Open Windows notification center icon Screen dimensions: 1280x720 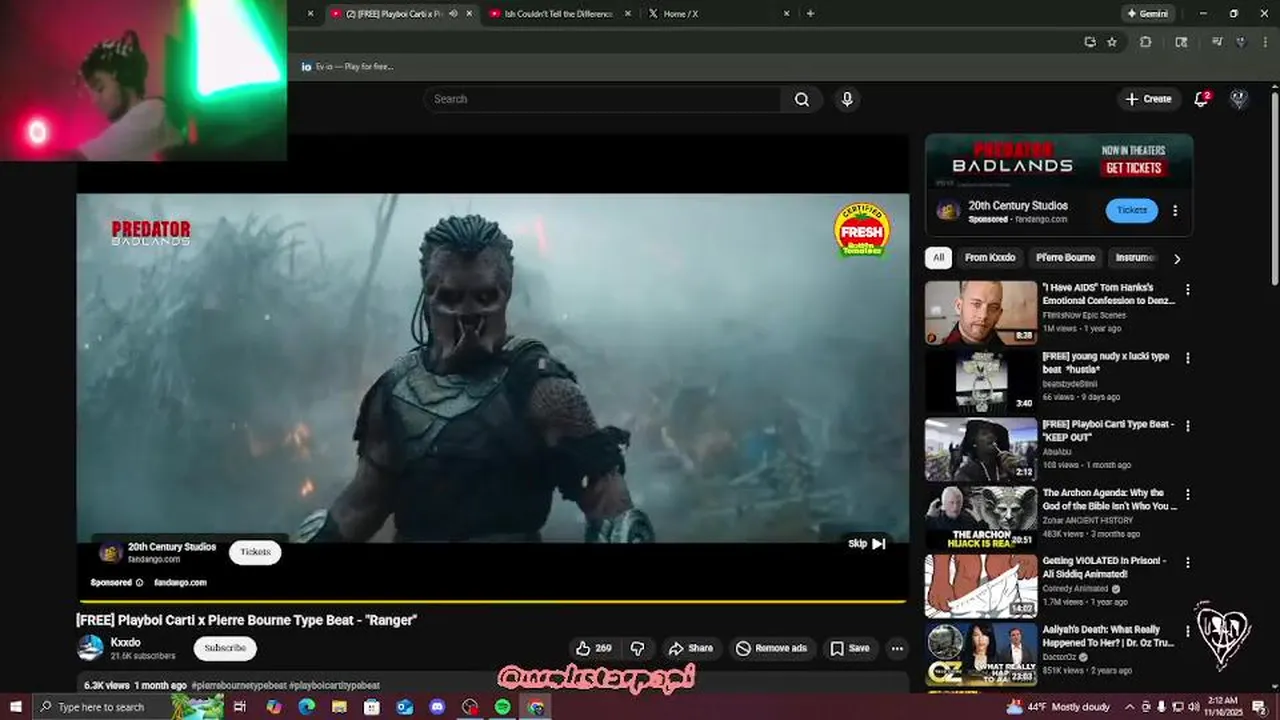point(1259,707)
